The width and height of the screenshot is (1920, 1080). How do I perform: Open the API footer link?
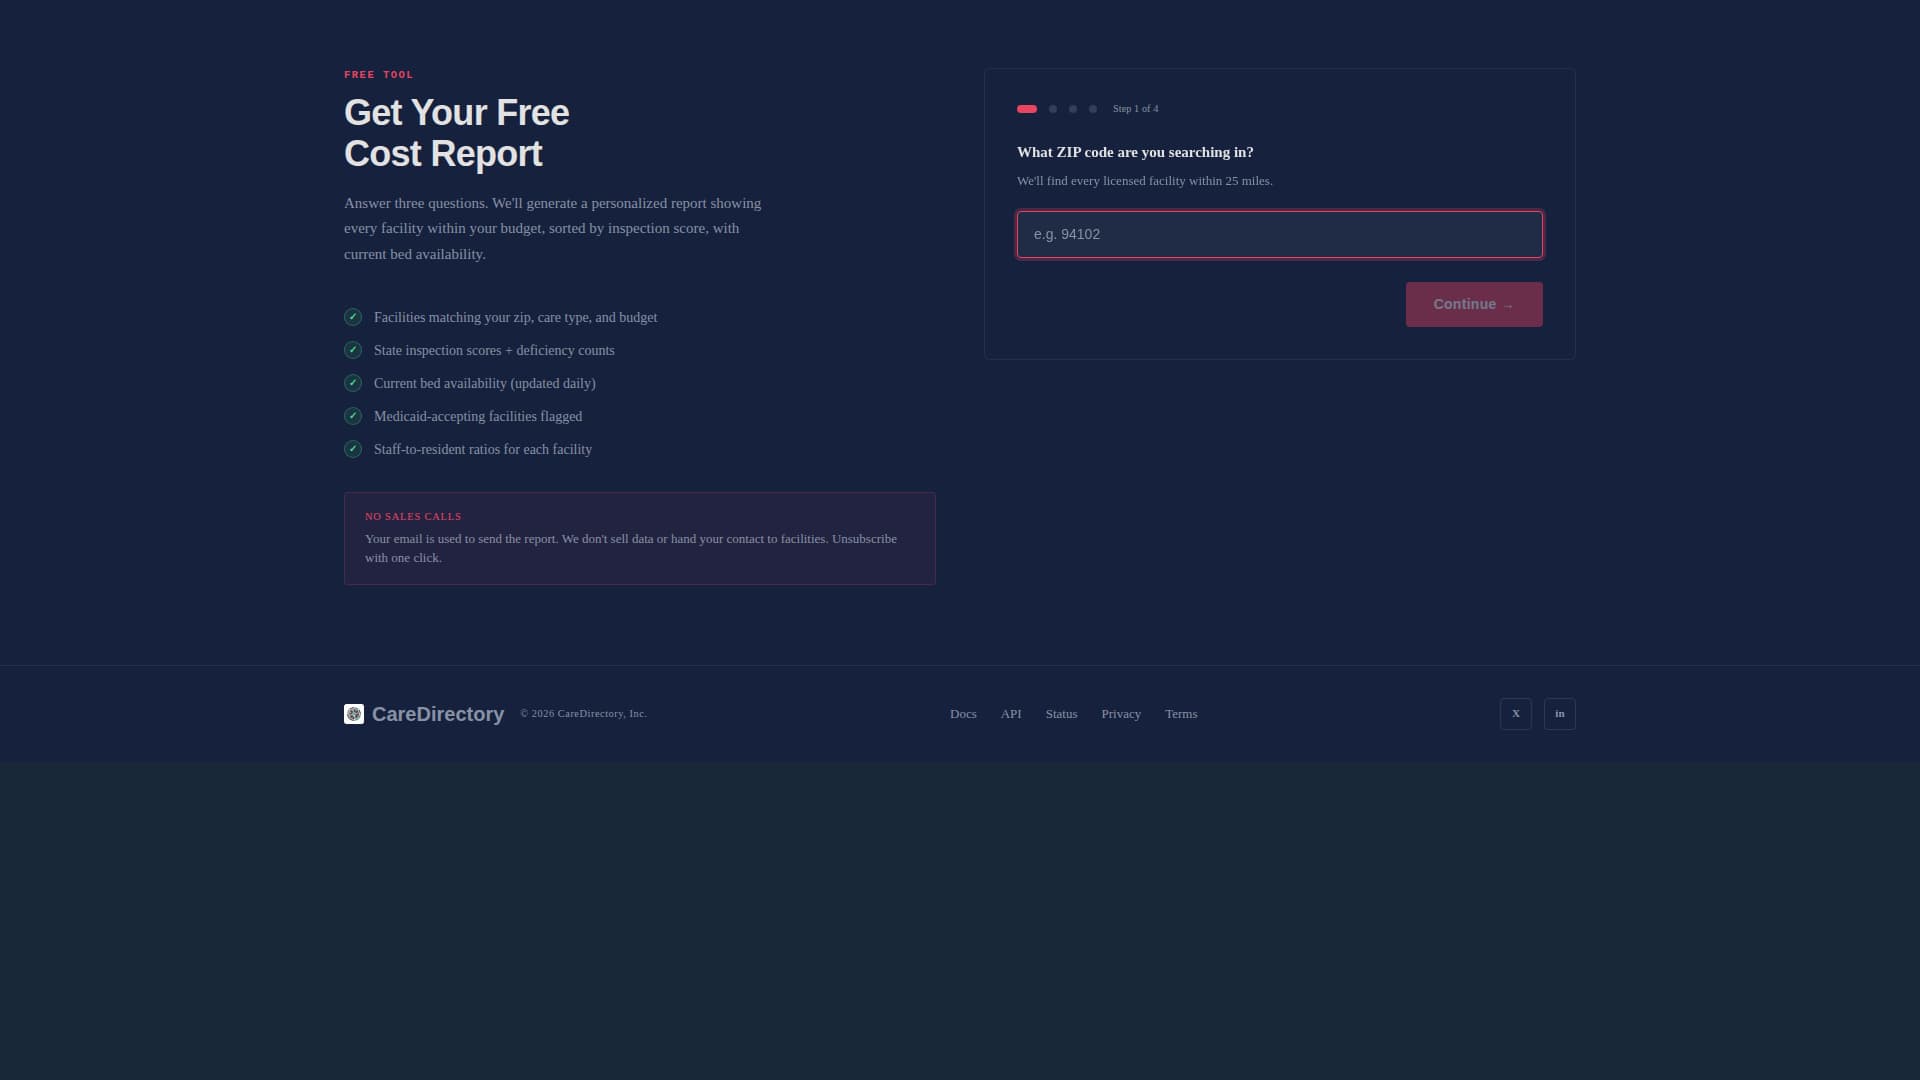[1011, 714]
